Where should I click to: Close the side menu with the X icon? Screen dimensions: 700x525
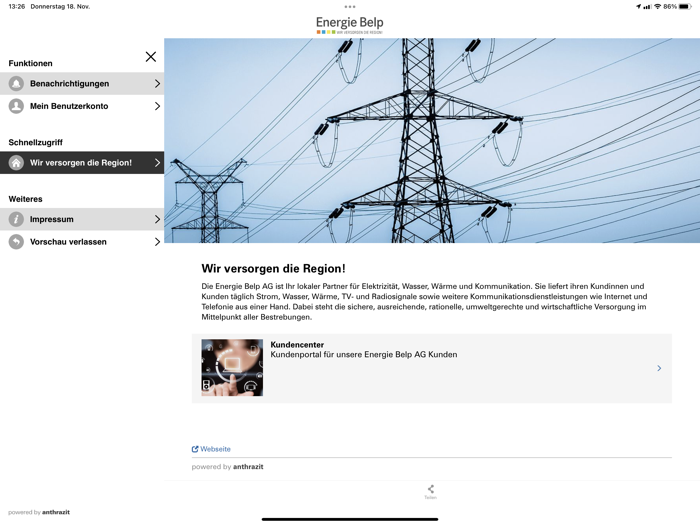(x=151, y=57)
